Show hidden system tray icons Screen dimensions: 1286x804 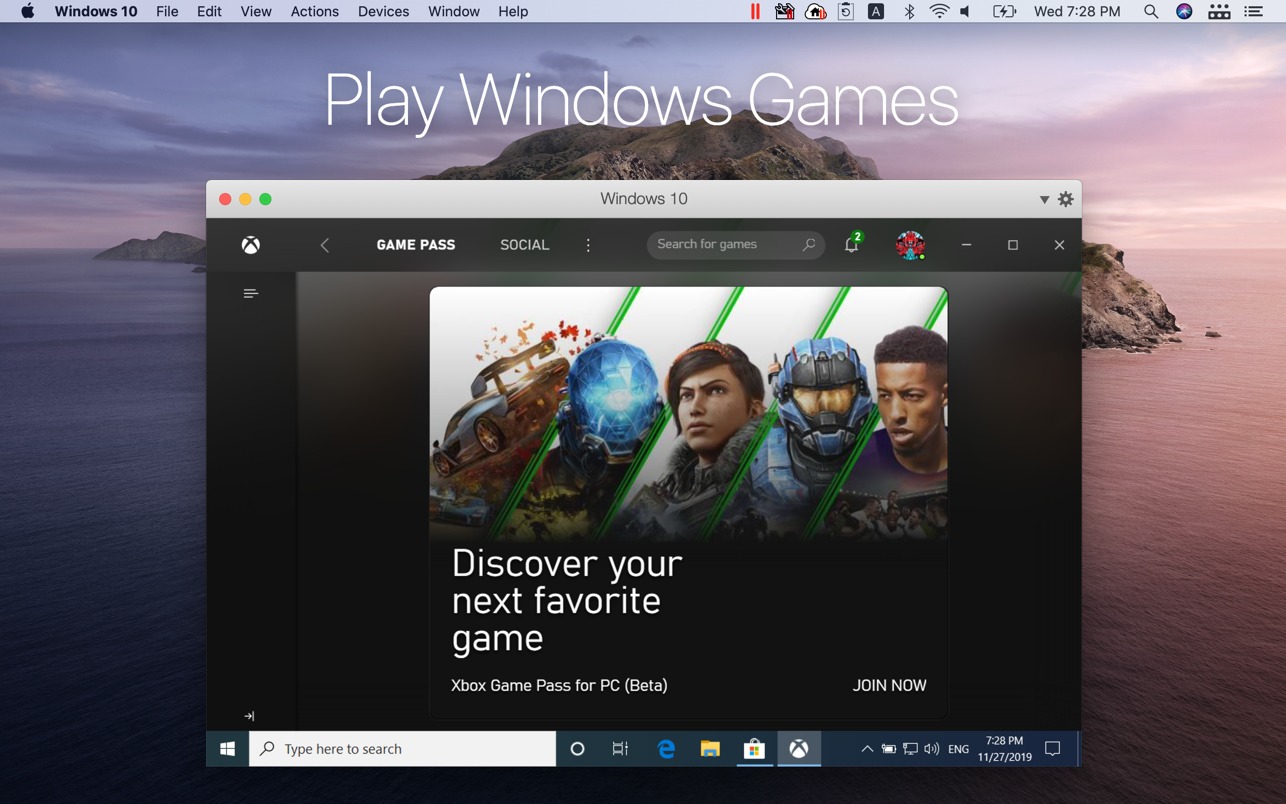pyautogui.click(x=866, y=749)
